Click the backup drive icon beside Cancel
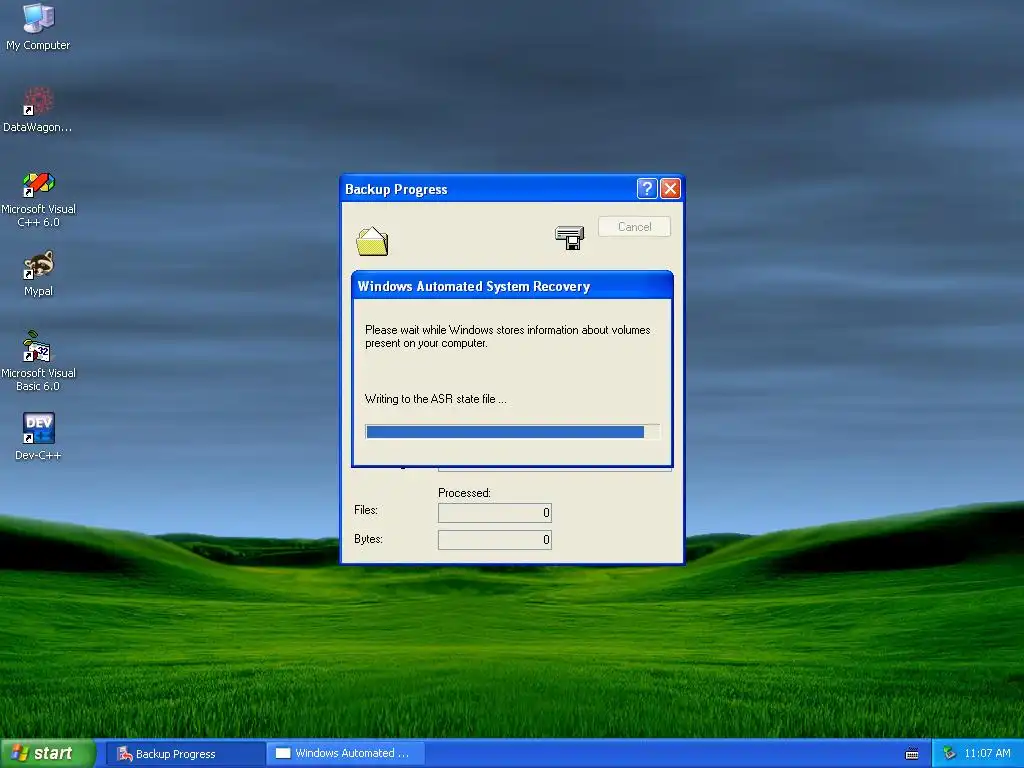This screenshot has width=1024, height=768. point(569,238)
